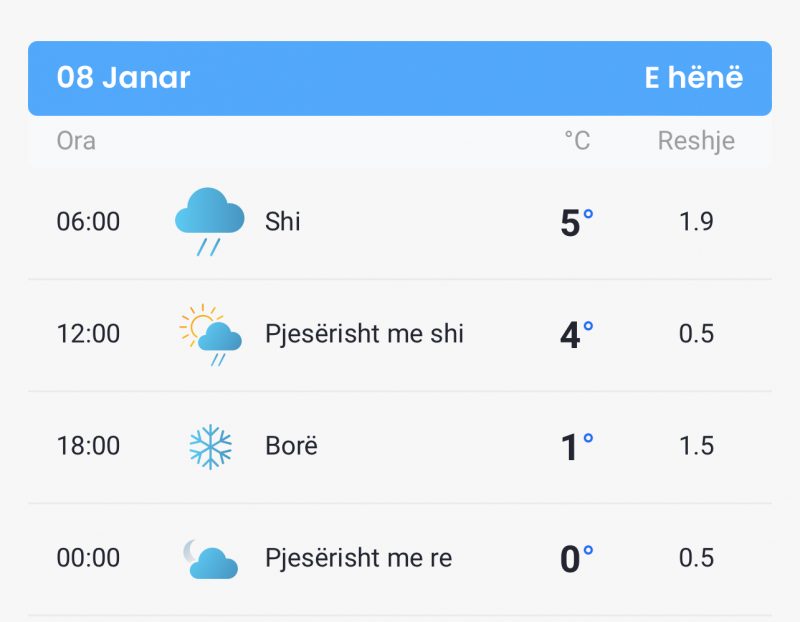The width and height of the screenshot is (800, 622).
Task: Click the Pjesërisht me re description
Action: coord(359,558)
